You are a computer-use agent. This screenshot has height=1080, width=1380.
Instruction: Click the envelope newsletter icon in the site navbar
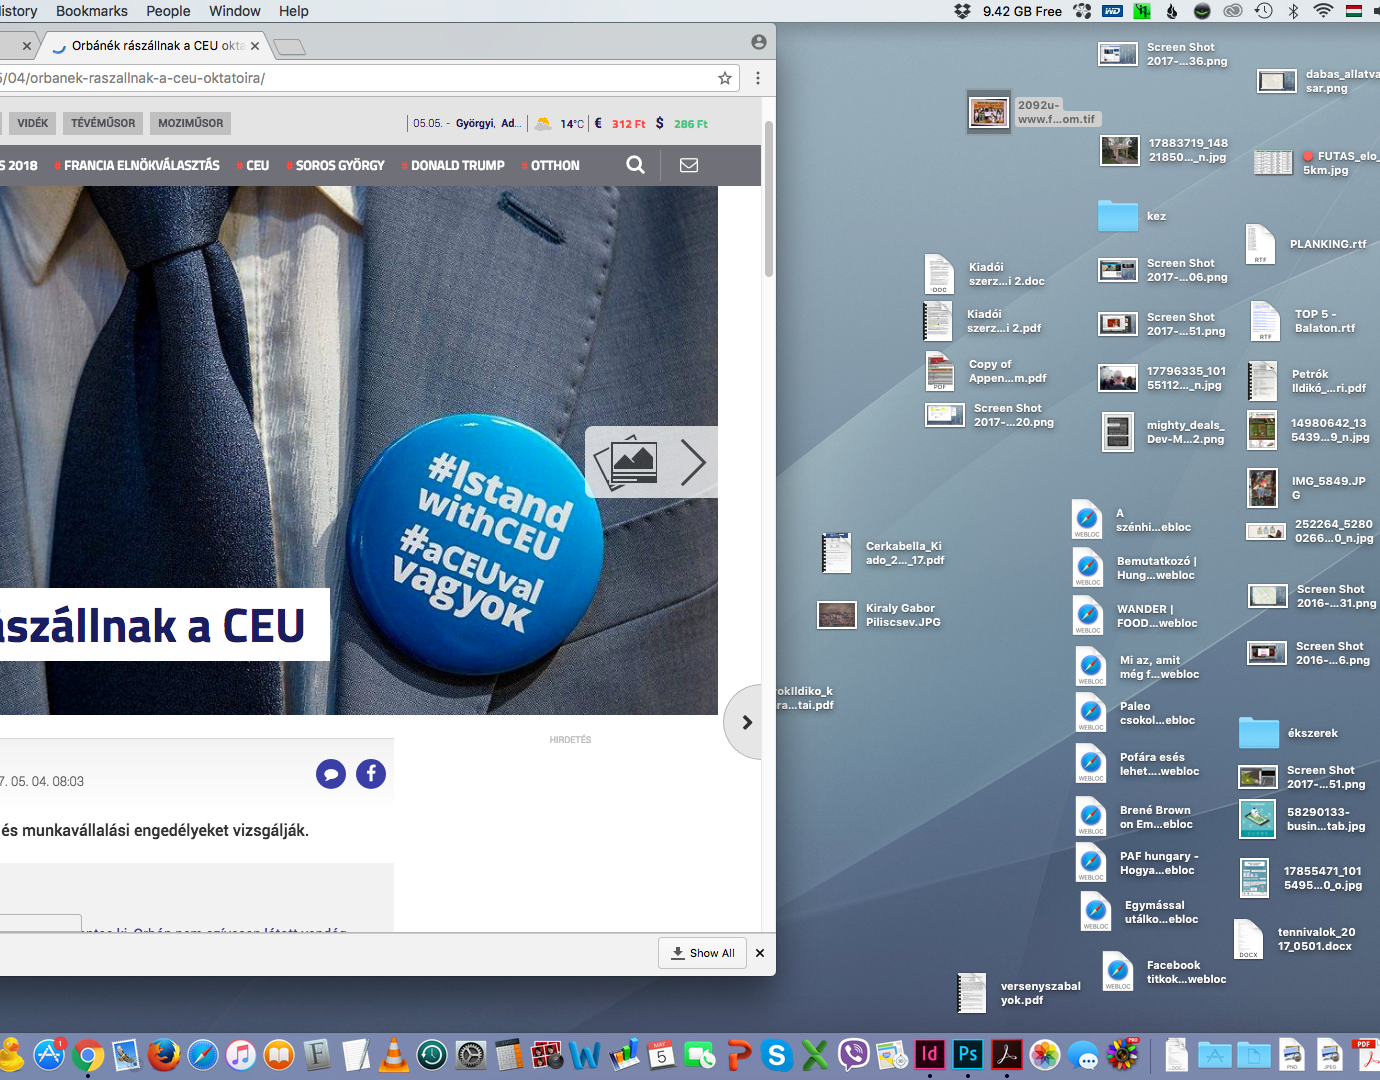tap(689, 165)
